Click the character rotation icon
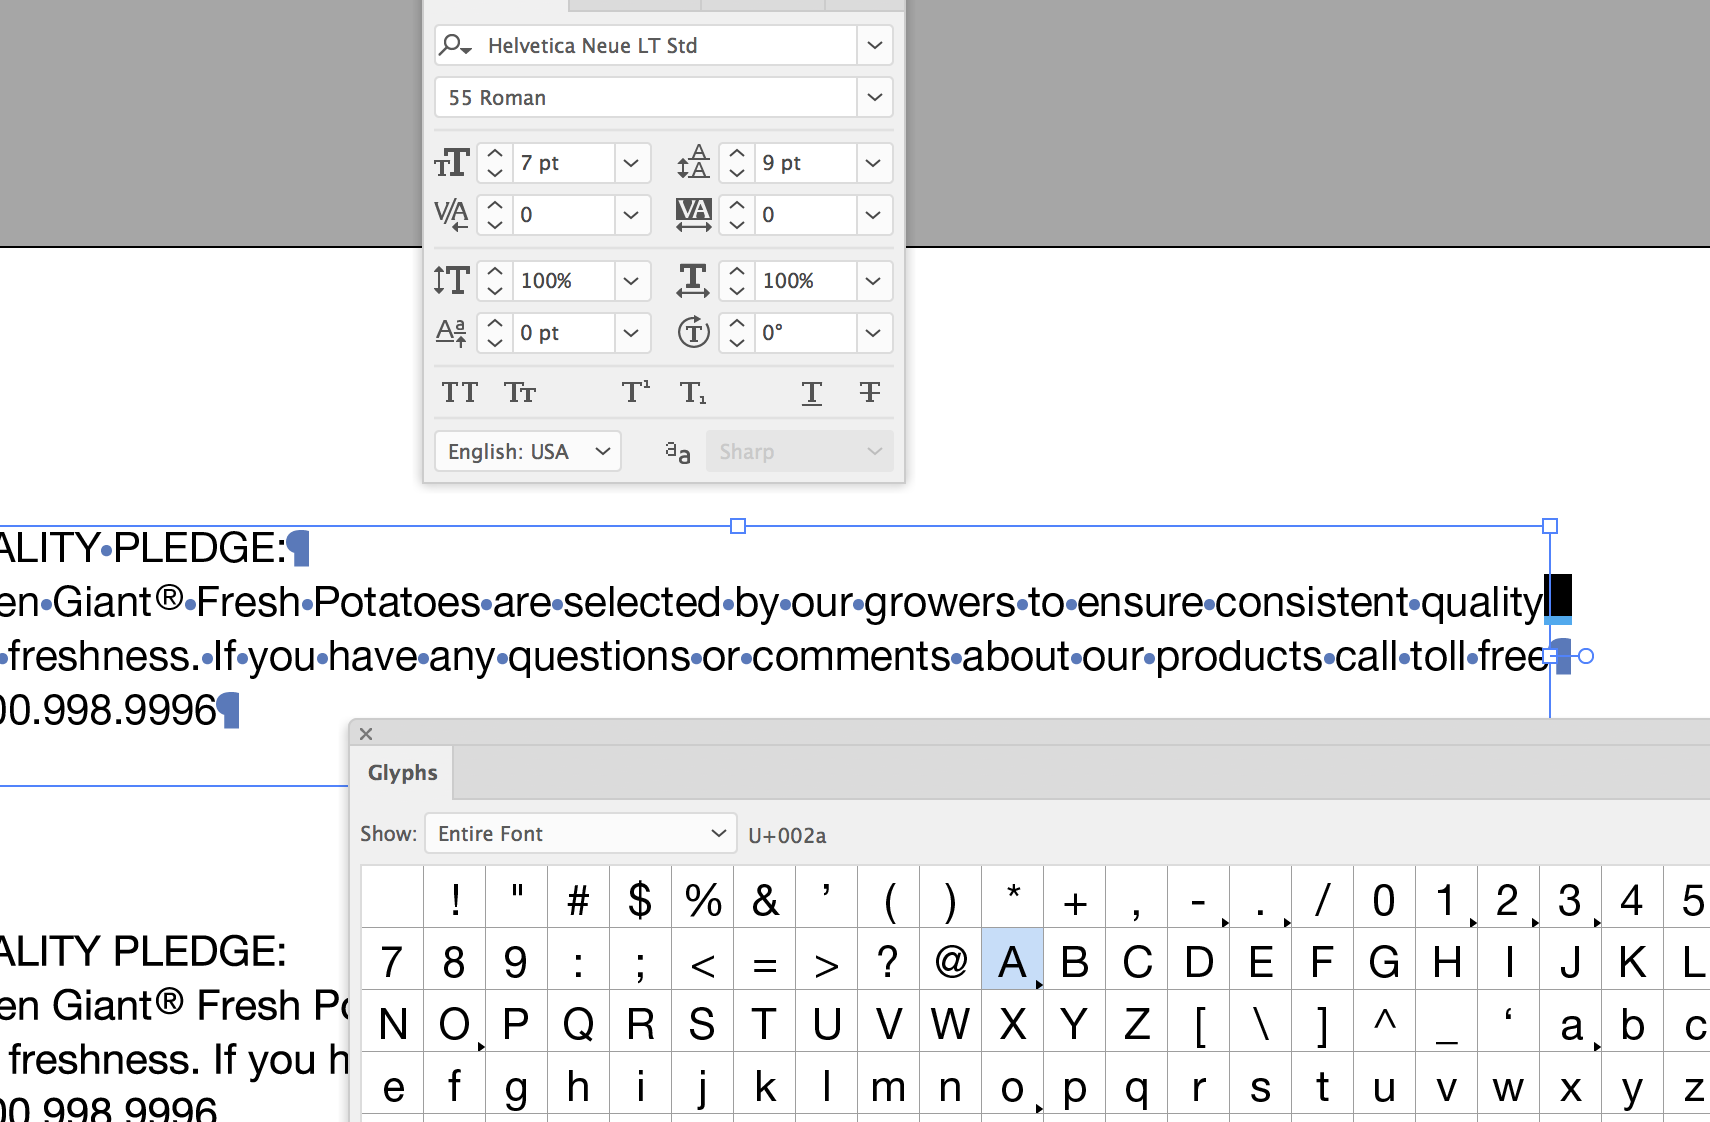Screen dimensions: 1710x1122 coord(693,332)
